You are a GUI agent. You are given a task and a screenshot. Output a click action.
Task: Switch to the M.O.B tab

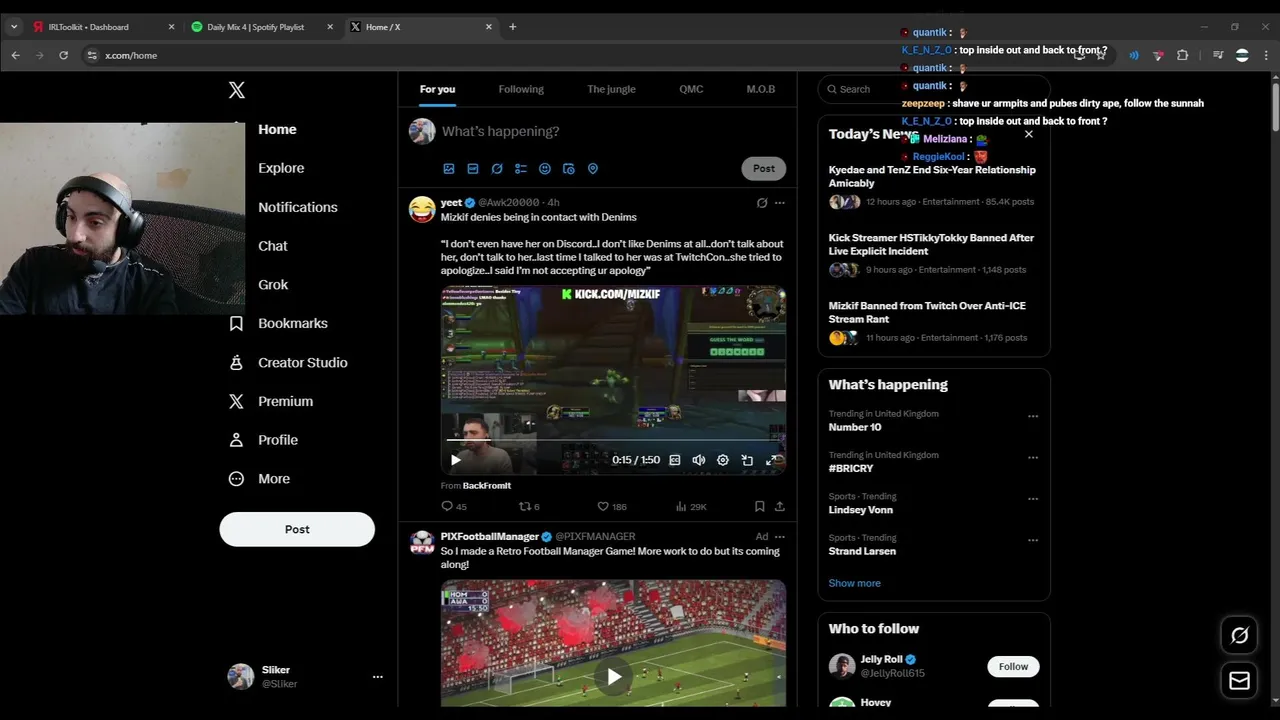[761, 89]
